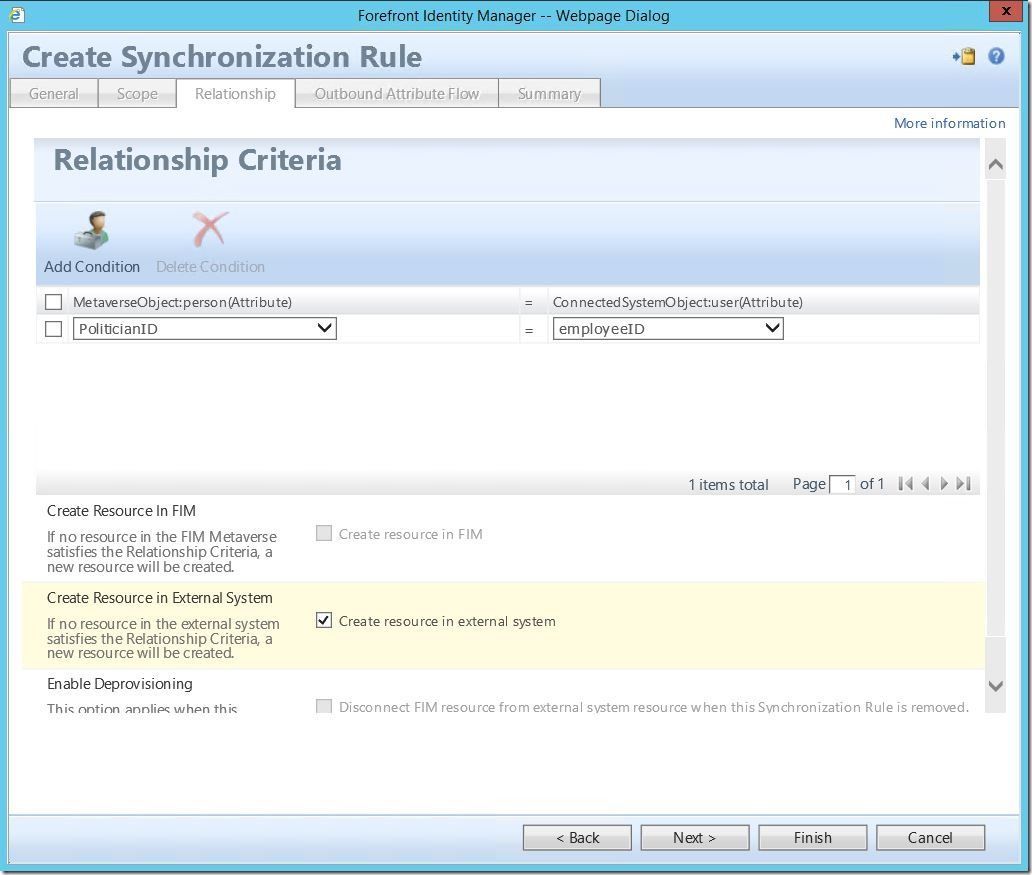Viewport: 1032px width, 875px height.
Task: Go to previous page of conditions list
Action: pos(925,484)
